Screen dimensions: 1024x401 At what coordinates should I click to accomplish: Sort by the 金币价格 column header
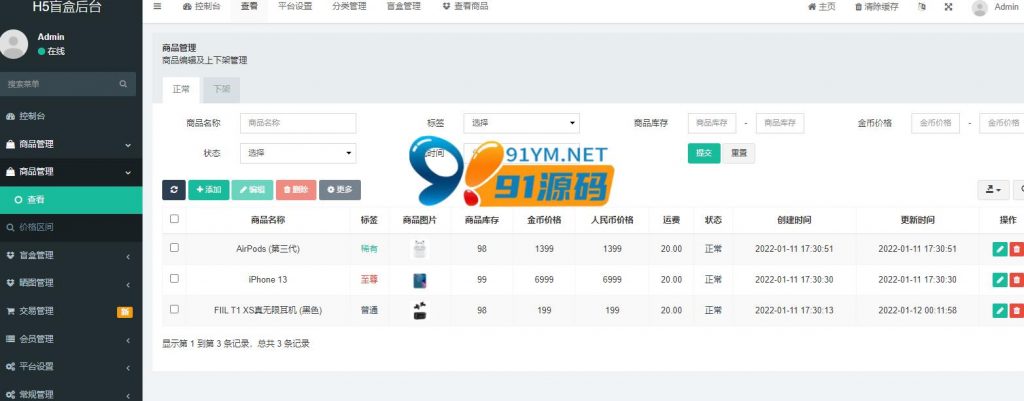[544, 220]
